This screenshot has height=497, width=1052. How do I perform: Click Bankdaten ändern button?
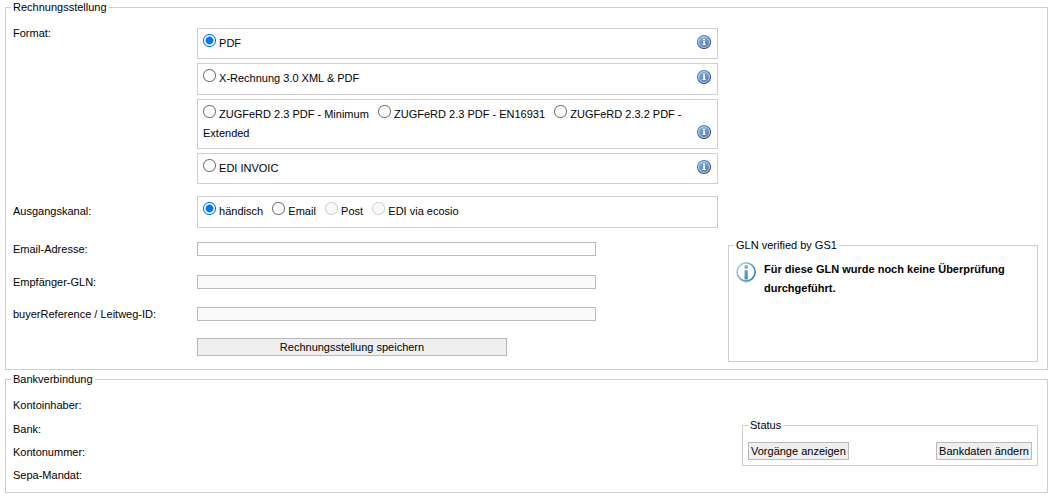point(984,451)
